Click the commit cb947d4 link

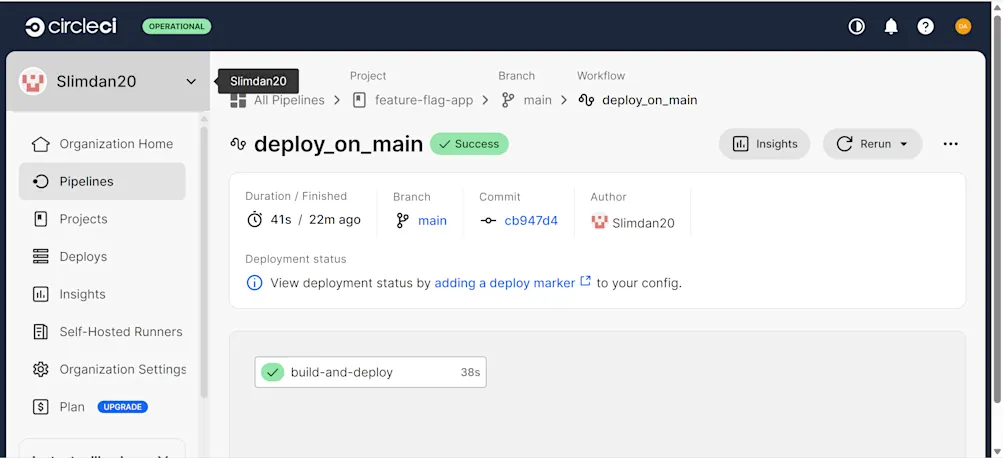click(x=531, y=221)
